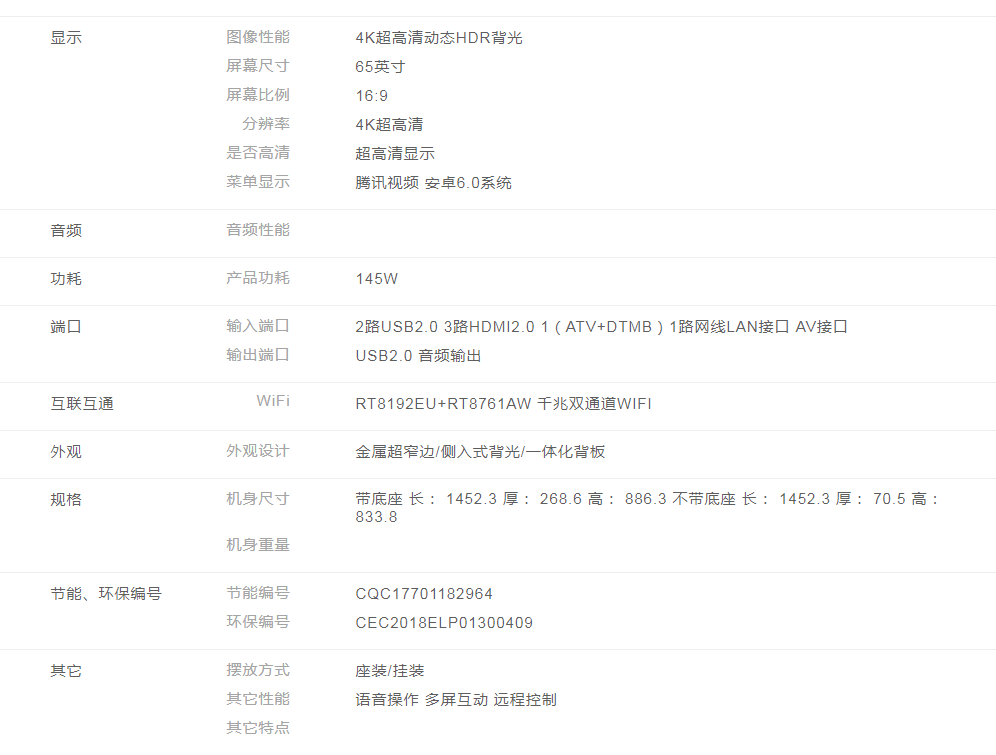Image resolution: width=996 pixels, height=755 pixels.
Task: Click the CEC2018ELP01300409 environmental number
Action: pos(444,623)
